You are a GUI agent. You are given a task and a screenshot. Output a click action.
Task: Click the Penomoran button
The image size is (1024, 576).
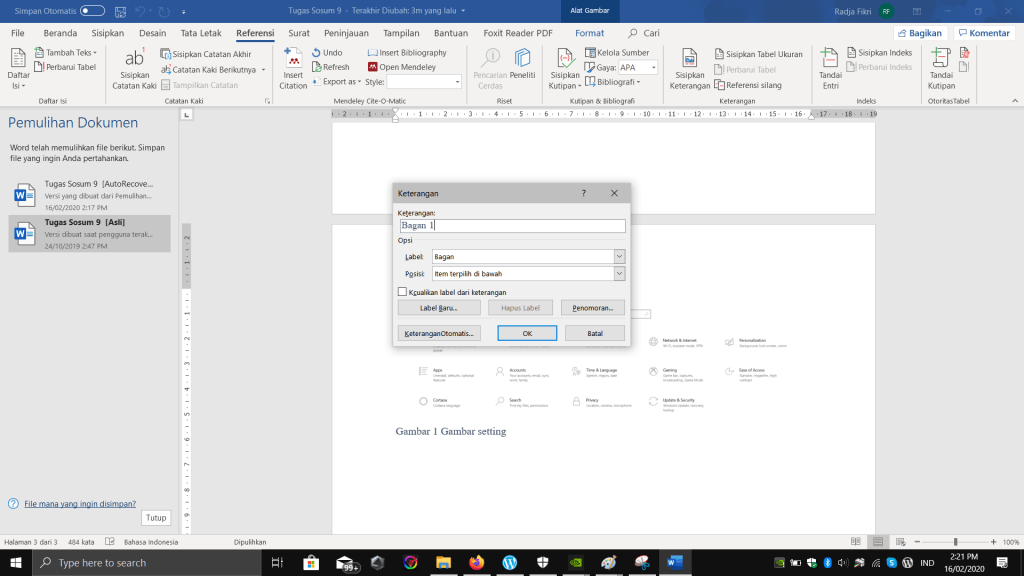pyautogui.click(x=592, y=308)
